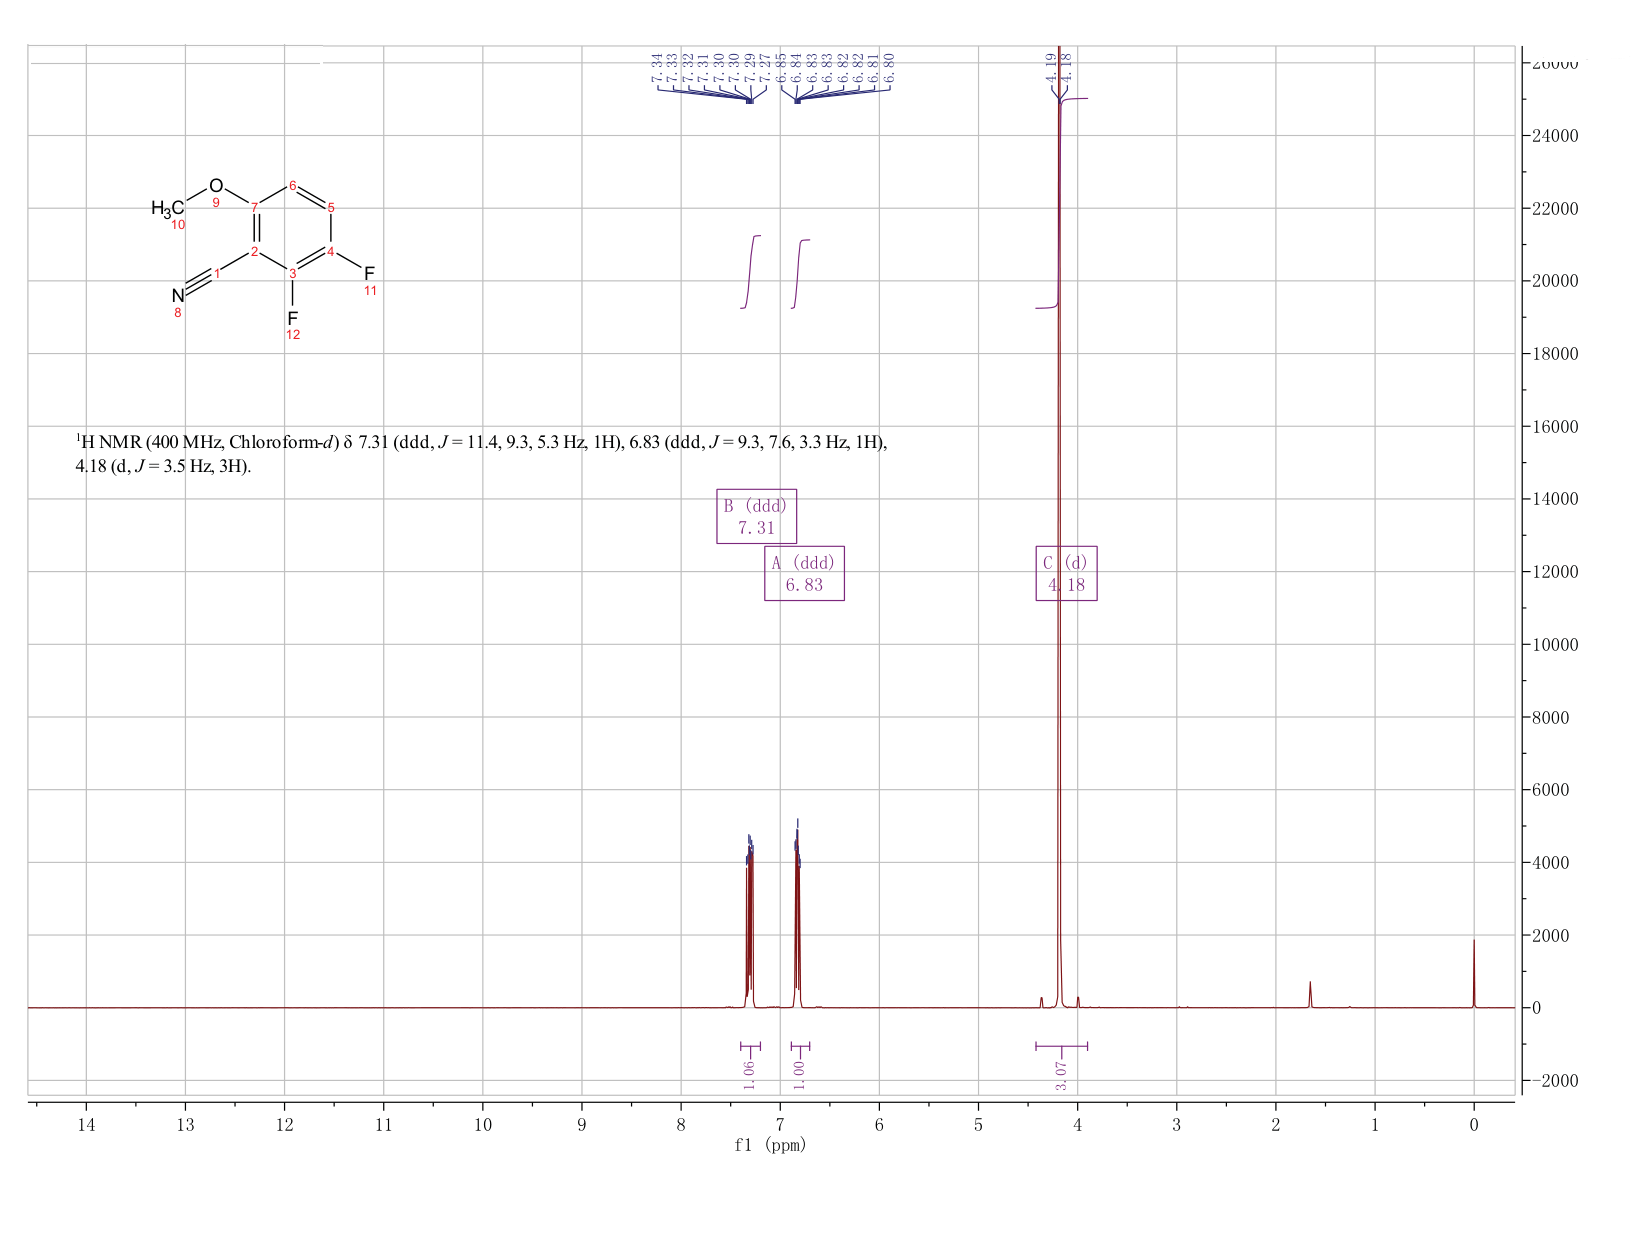Viewport: 1650px width, 1239px height.
Task: Click the -2000 intensity axis label
Action: click(1554, 1081)
